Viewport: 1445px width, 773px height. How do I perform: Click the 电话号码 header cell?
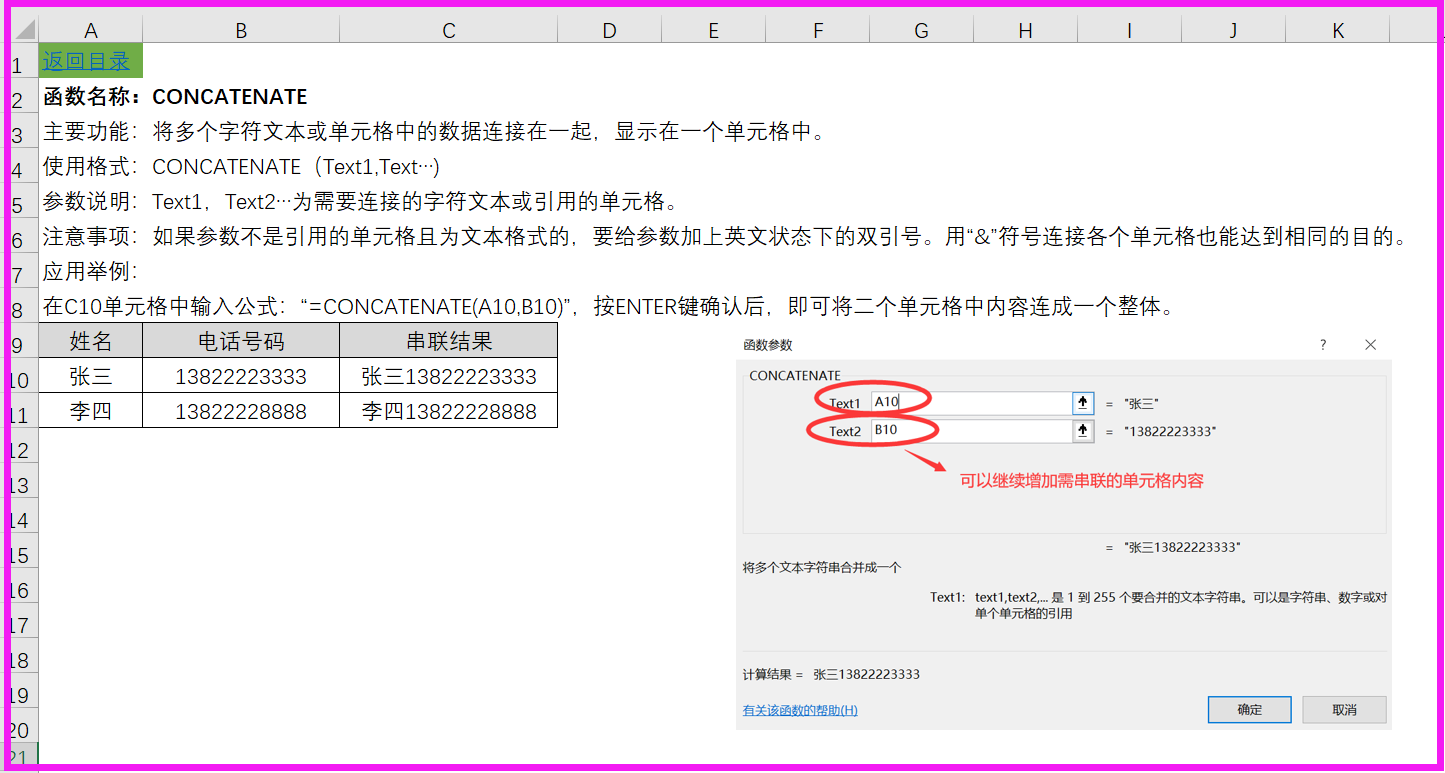[x=241, y=340]
